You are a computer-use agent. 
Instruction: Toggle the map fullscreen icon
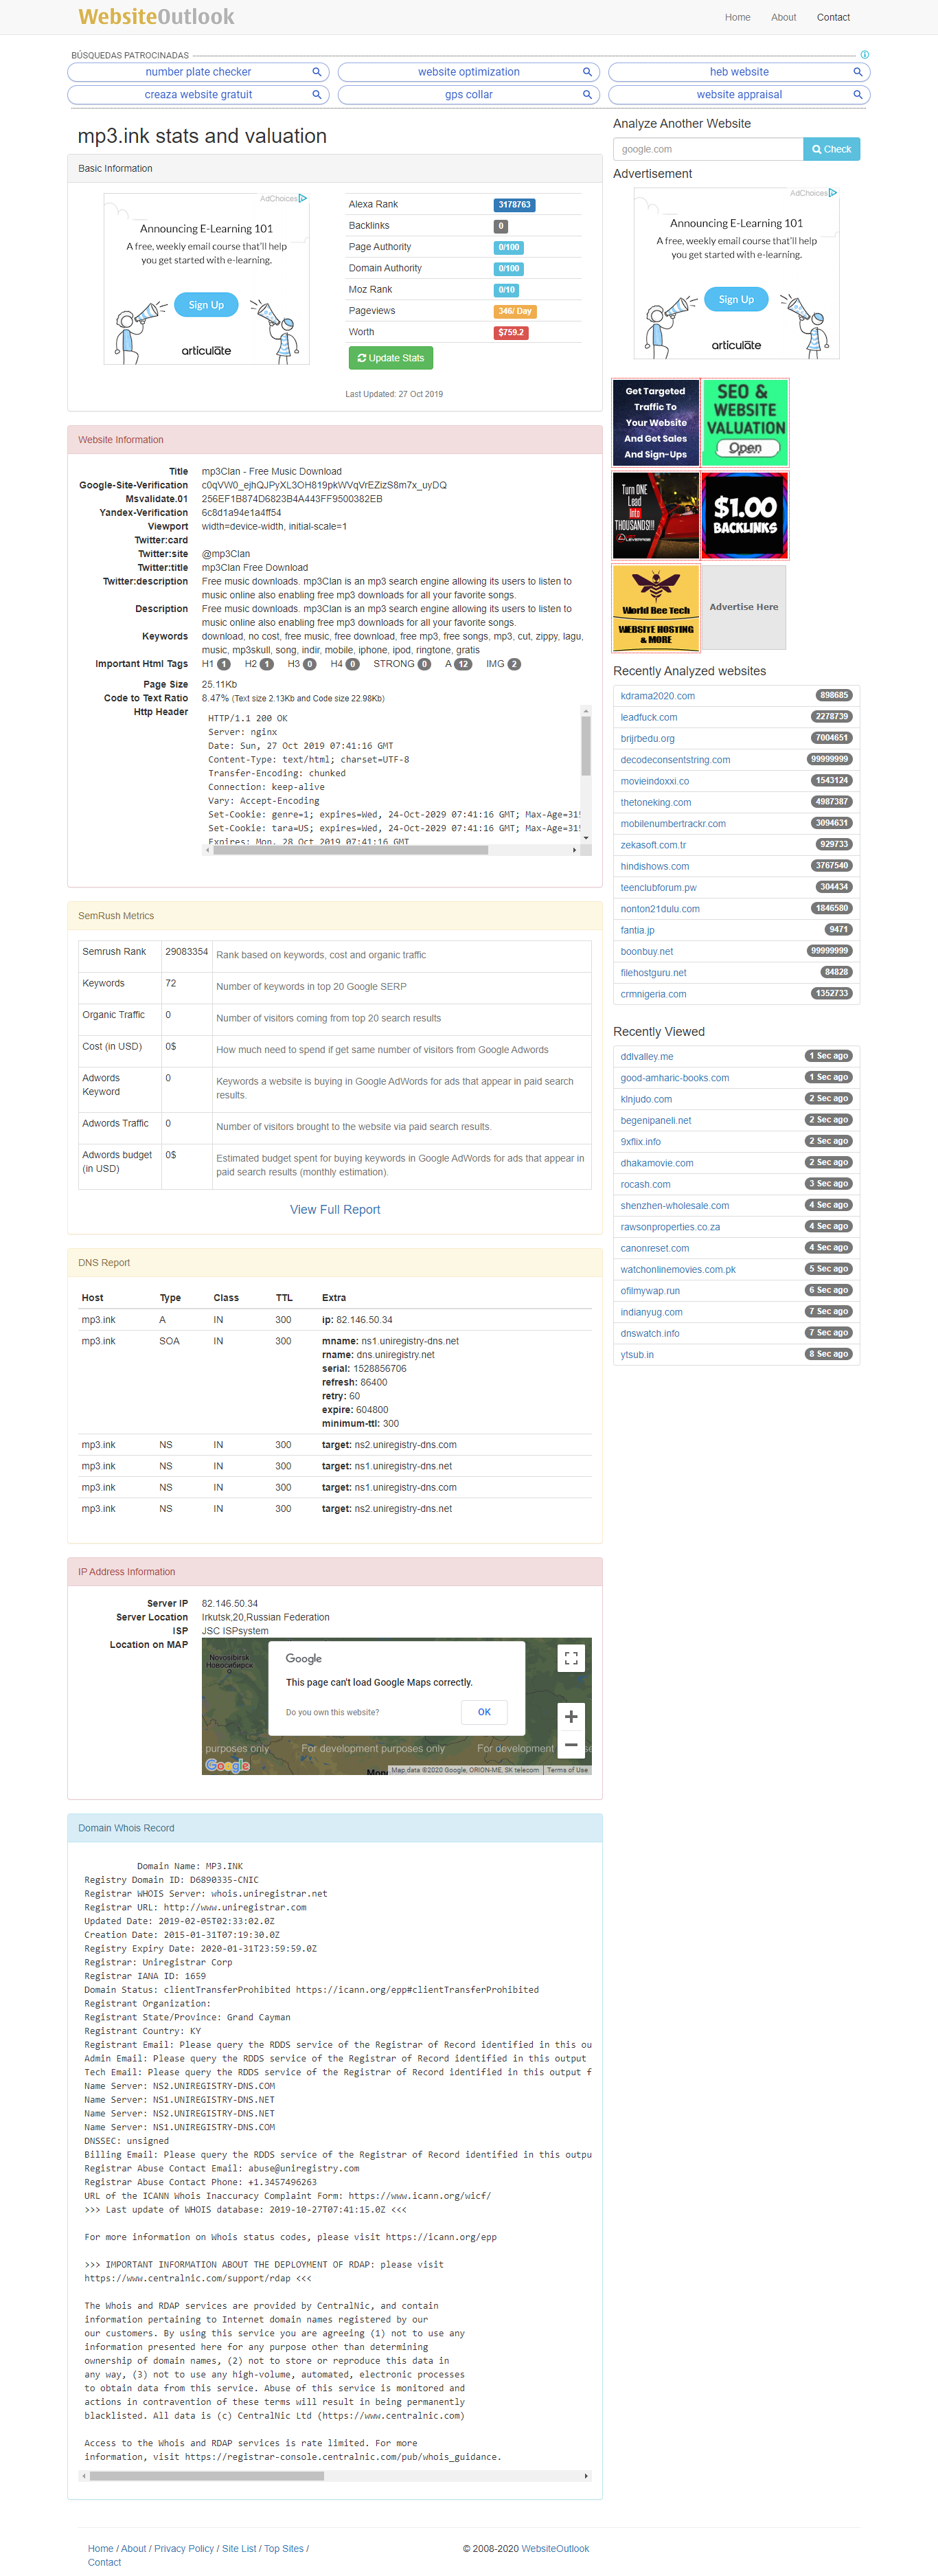coord(571,1658)
